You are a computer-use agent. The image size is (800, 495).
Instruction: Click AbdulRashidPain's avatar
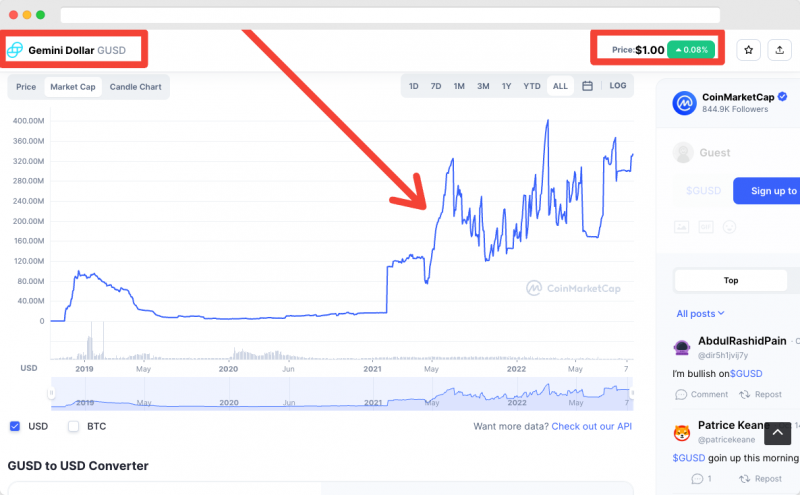coord(682,348)
